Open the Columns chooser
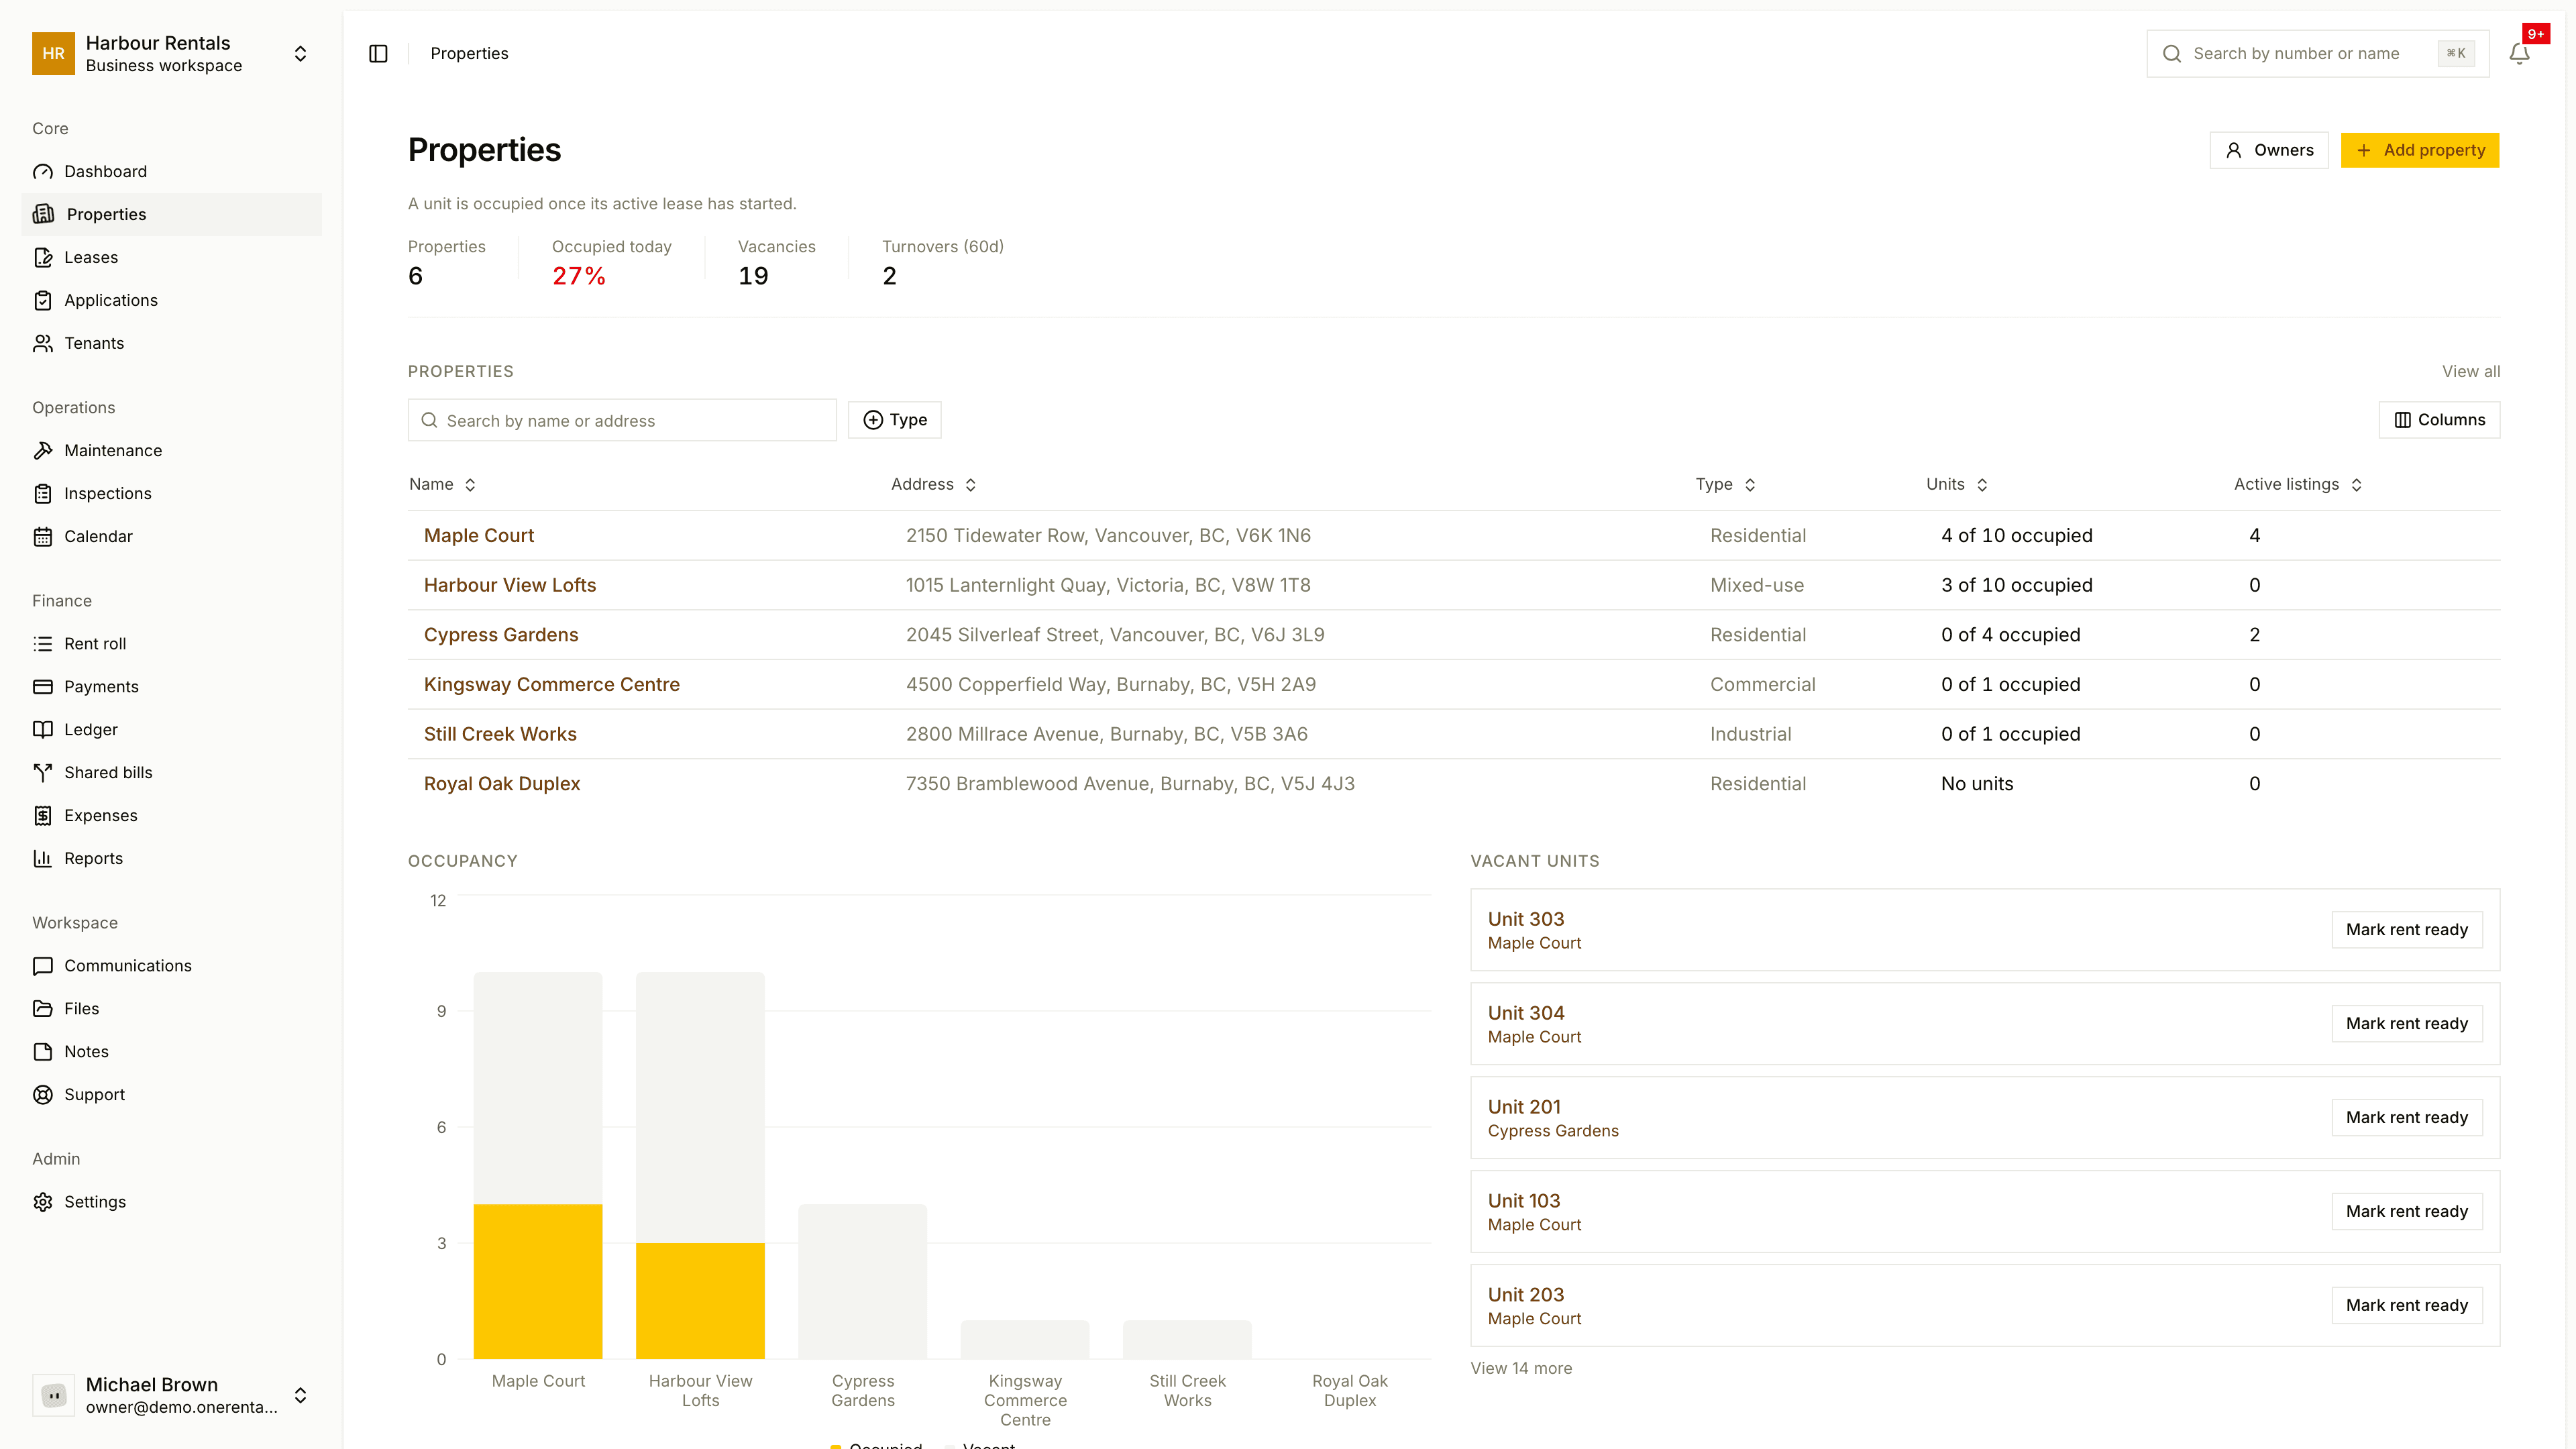Viewport: 2576px width, 1449px height. click(2439, 420)
